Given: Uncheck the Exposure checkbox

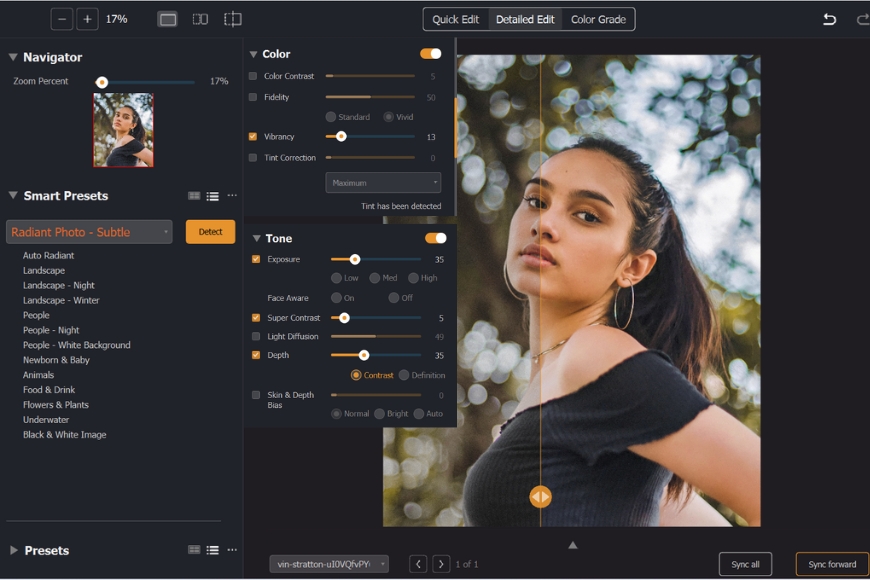Looking at the screenshot, I should pyautogui.click(x=256, y=259).
